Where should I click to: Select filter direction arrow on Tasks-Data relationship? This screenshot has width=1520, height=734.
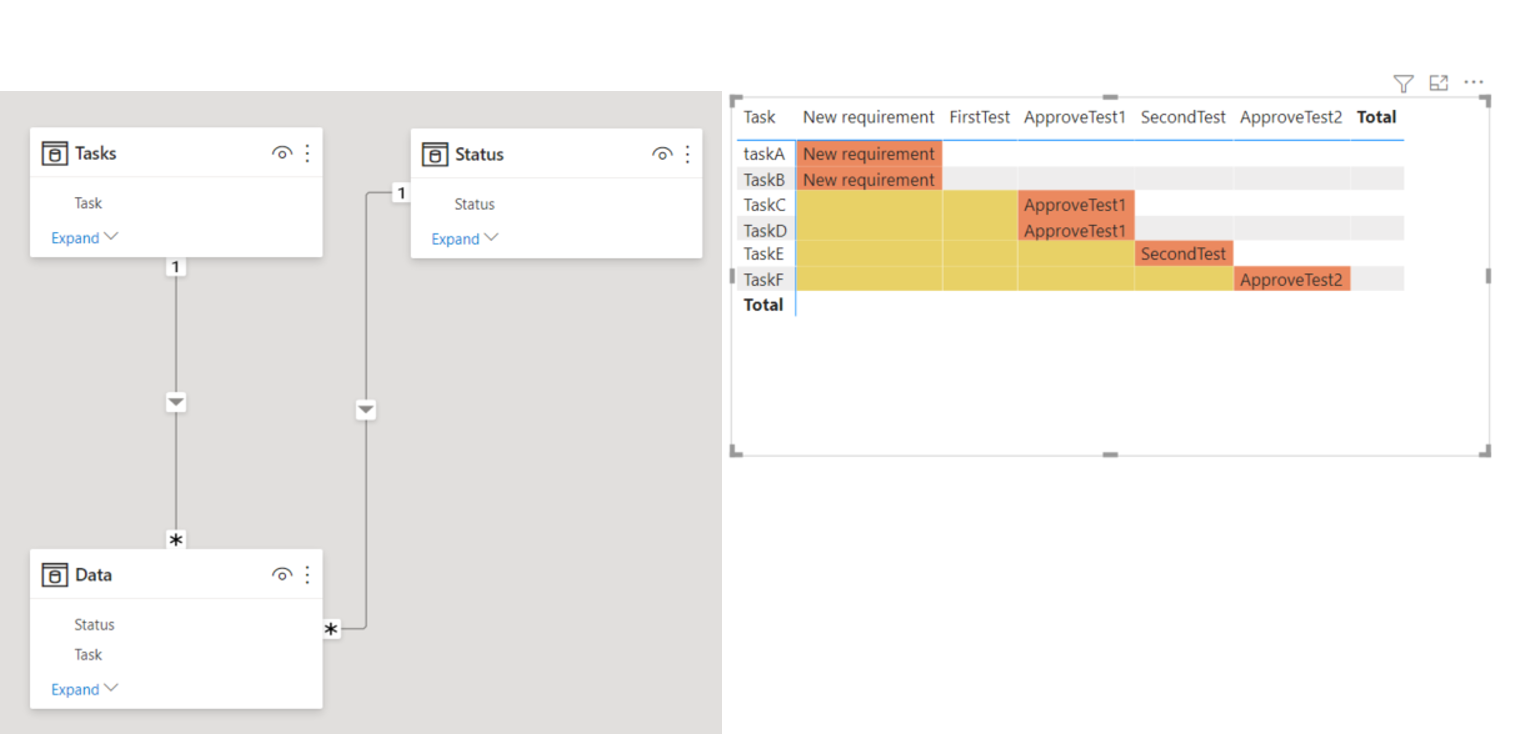[176, 402]
